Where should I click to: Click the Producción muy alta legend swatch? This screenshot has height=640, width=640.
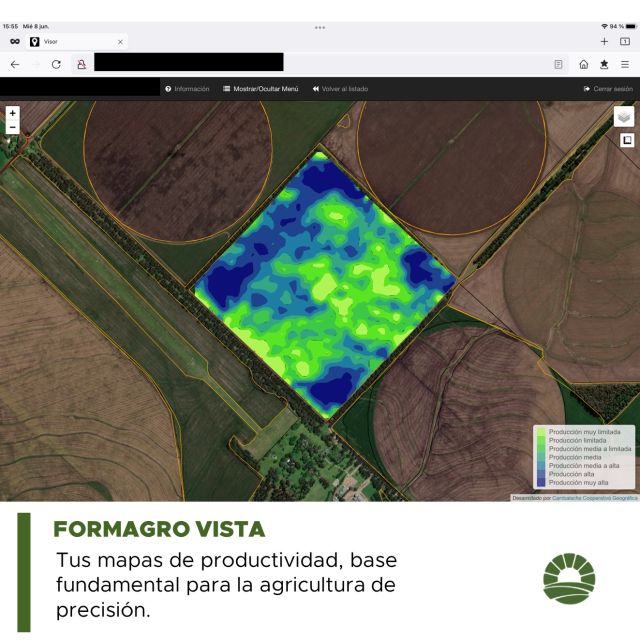point(541,482)
